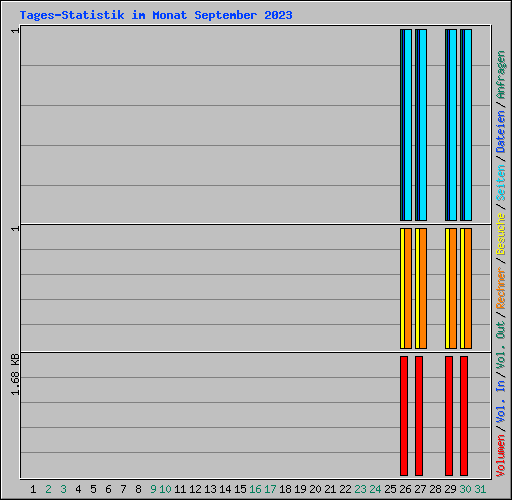Click the 1.68 KB axis label
The height and width of the screenshot is (500, 512).
pos(15,375)
